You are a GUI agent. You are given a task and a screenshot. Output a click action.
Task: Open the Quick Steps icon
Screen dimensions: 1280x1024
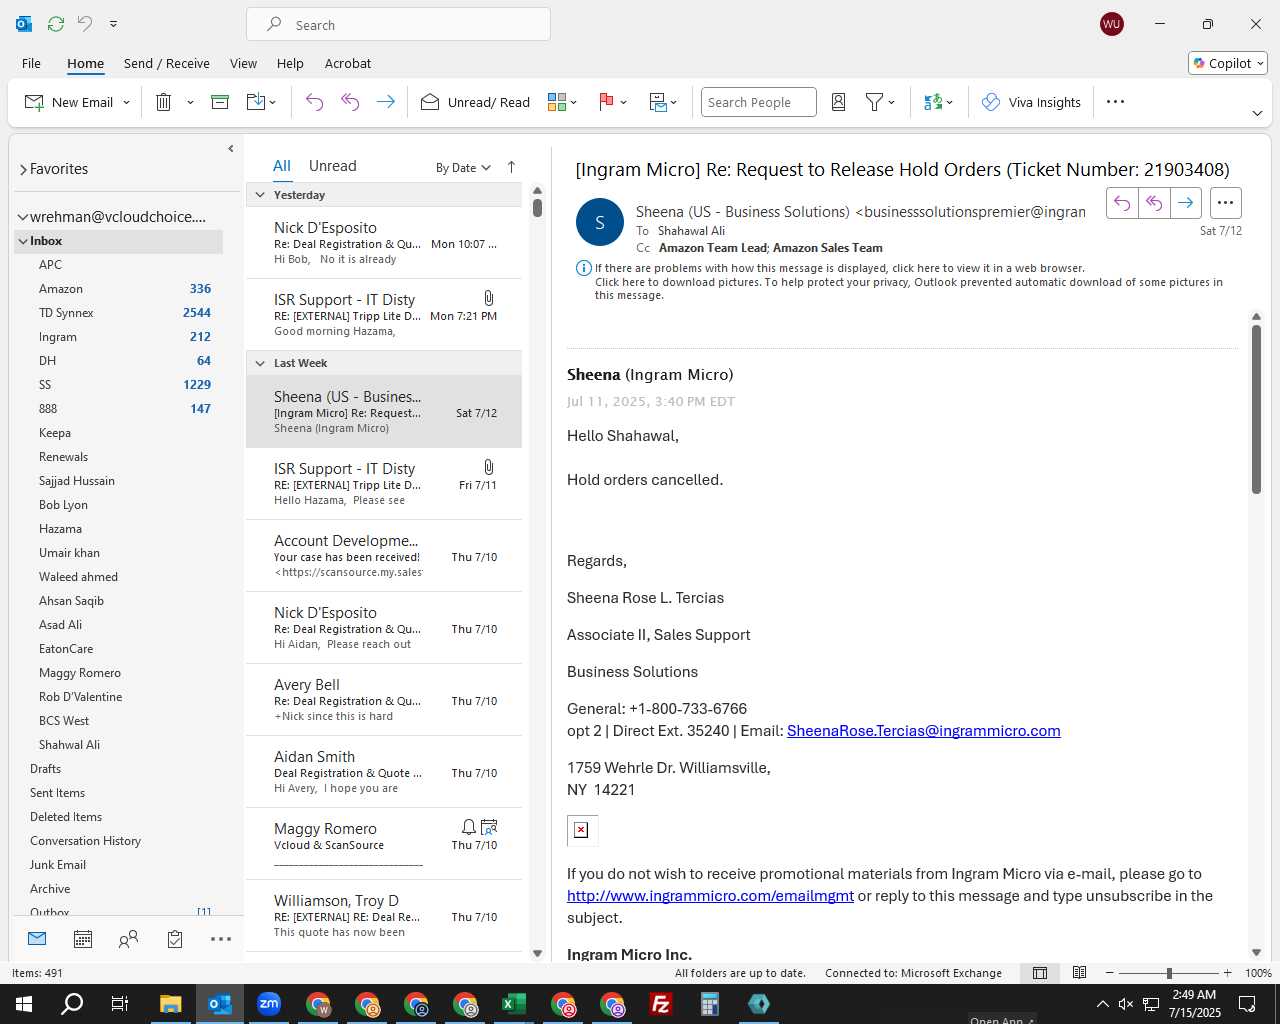point(658,102)
